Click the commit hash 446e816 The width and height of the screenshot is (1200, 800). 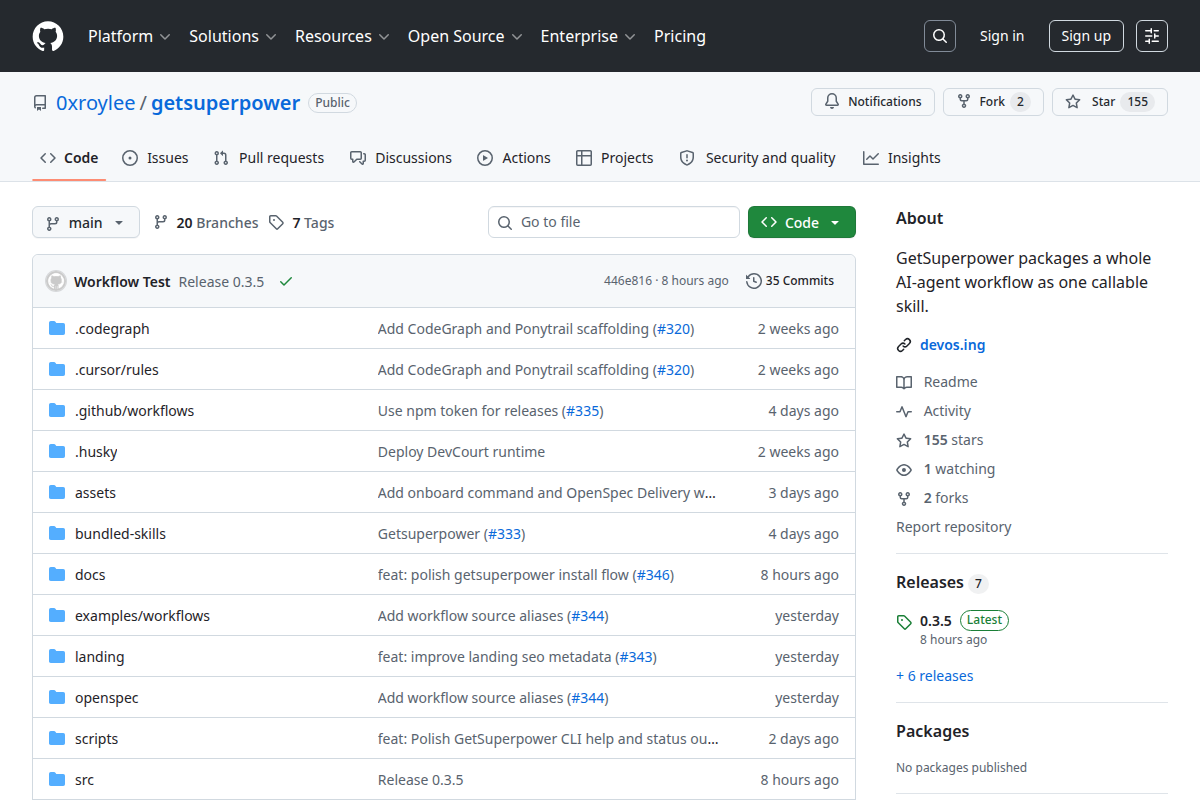pyautogui.click(x=628, y=281)
